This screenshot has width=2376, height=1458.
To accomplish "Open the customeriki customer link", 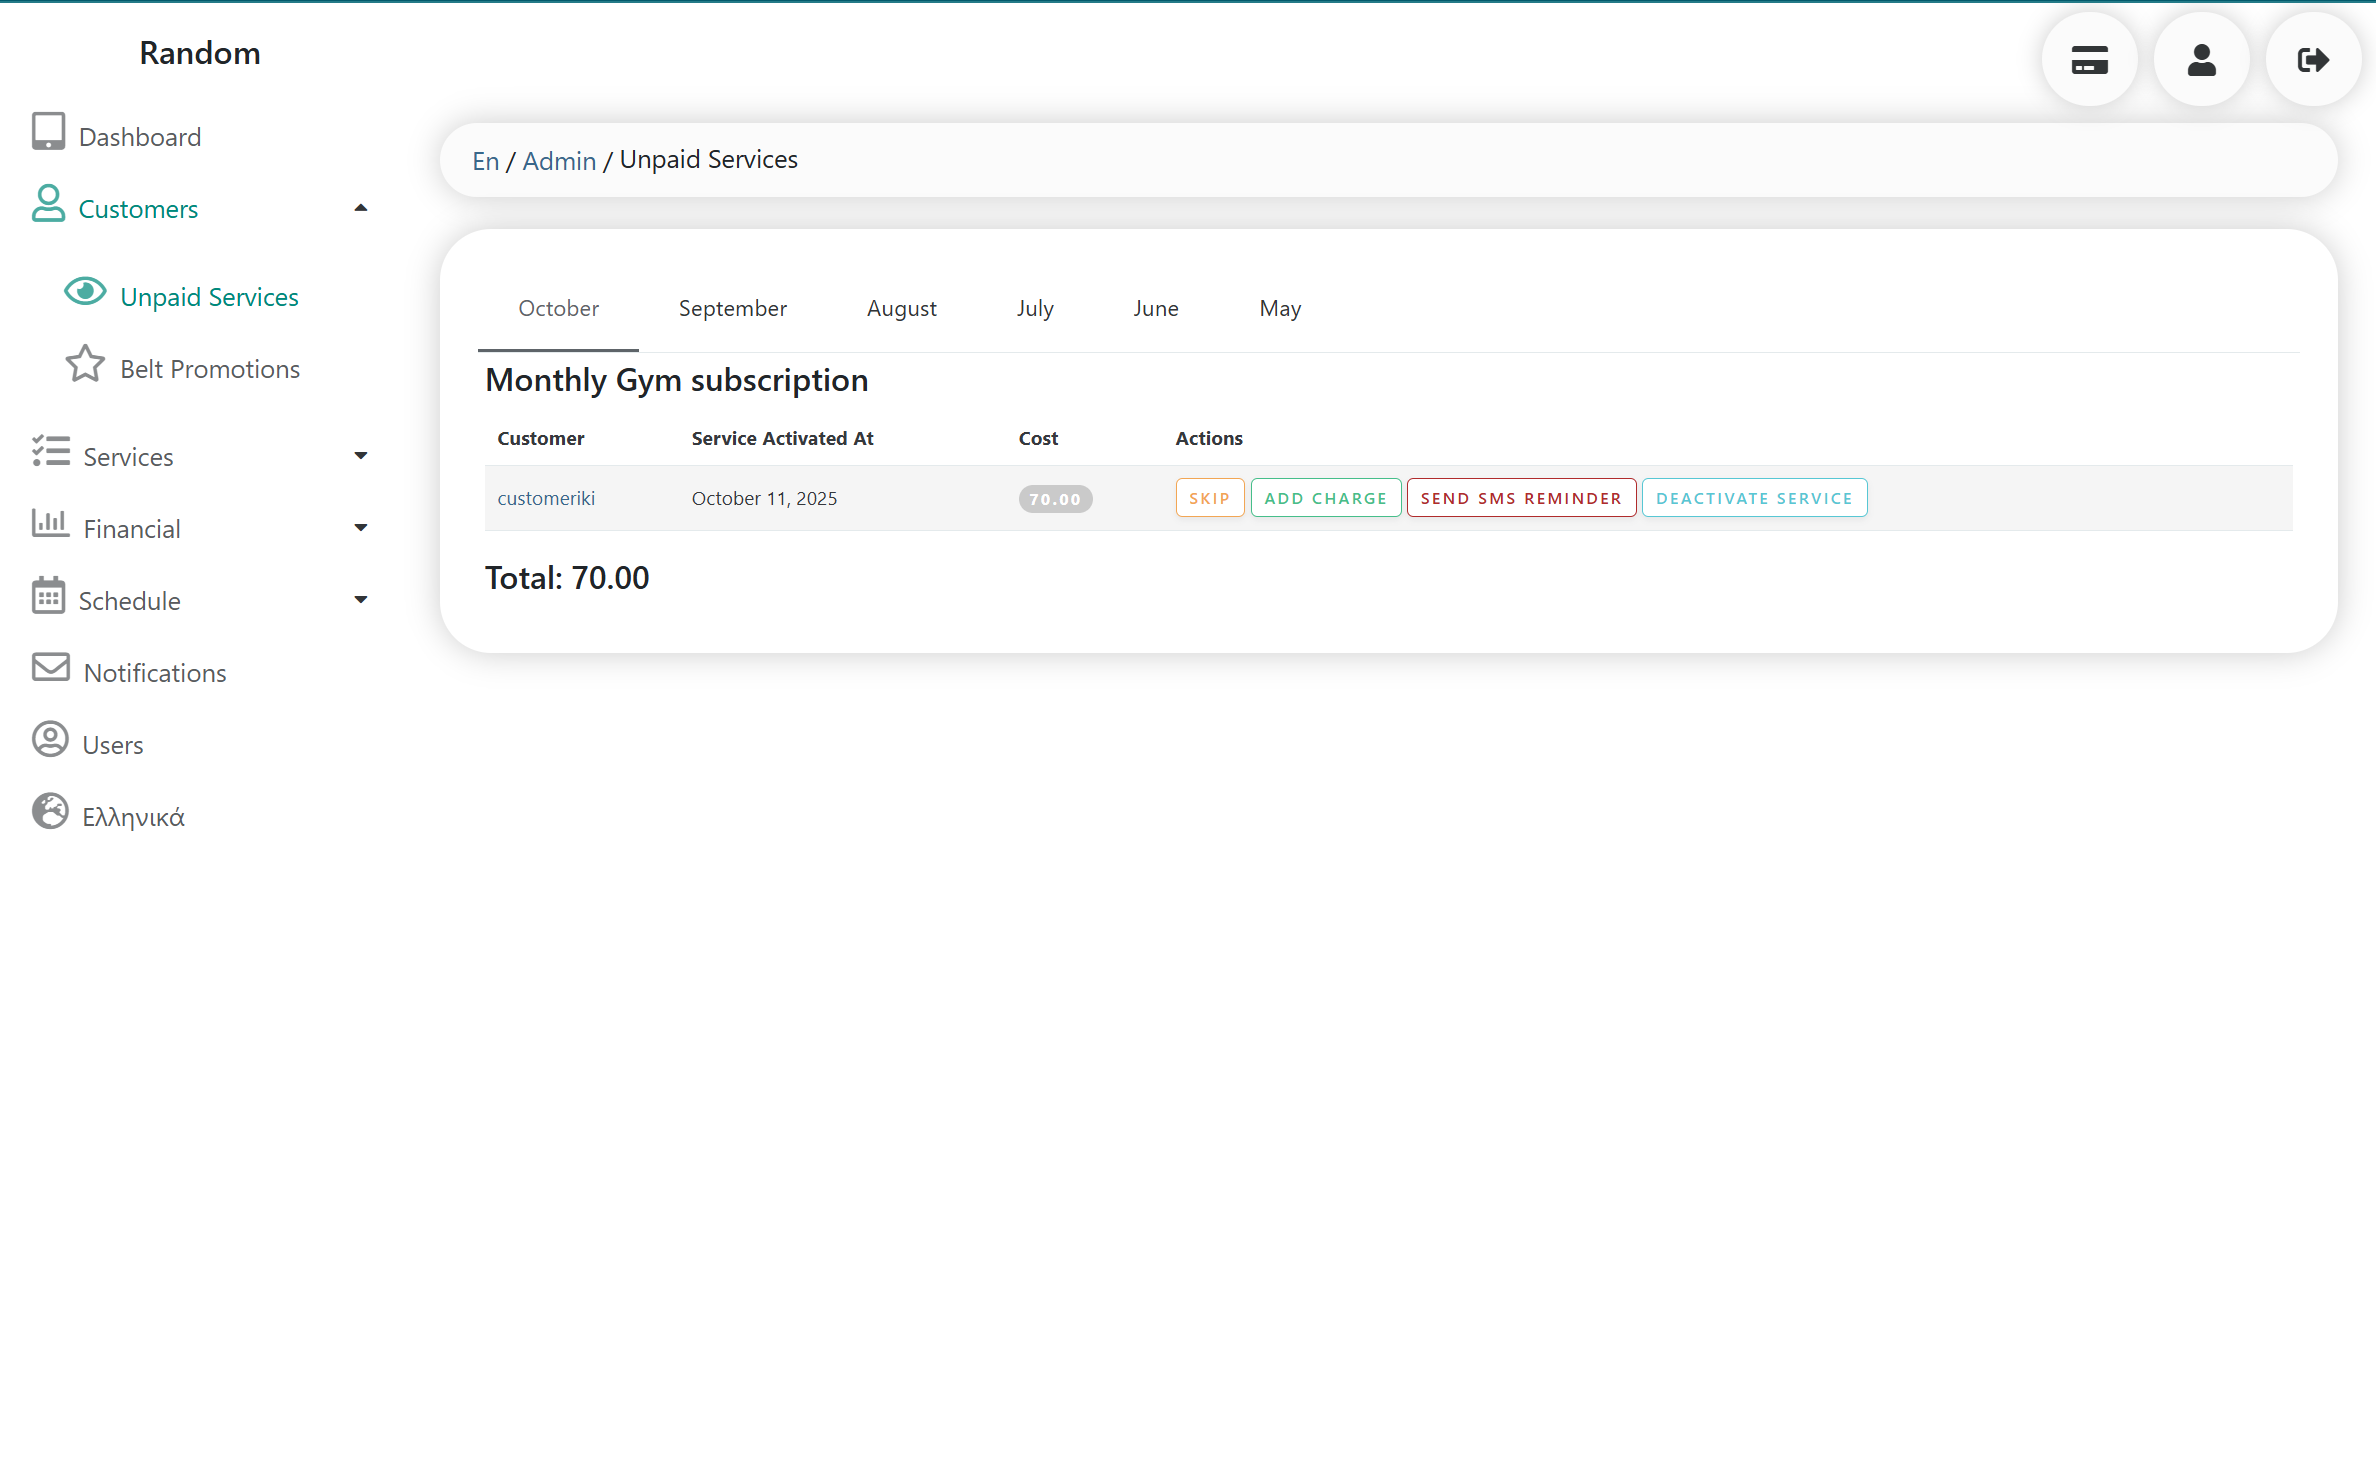I will point(546,499).
